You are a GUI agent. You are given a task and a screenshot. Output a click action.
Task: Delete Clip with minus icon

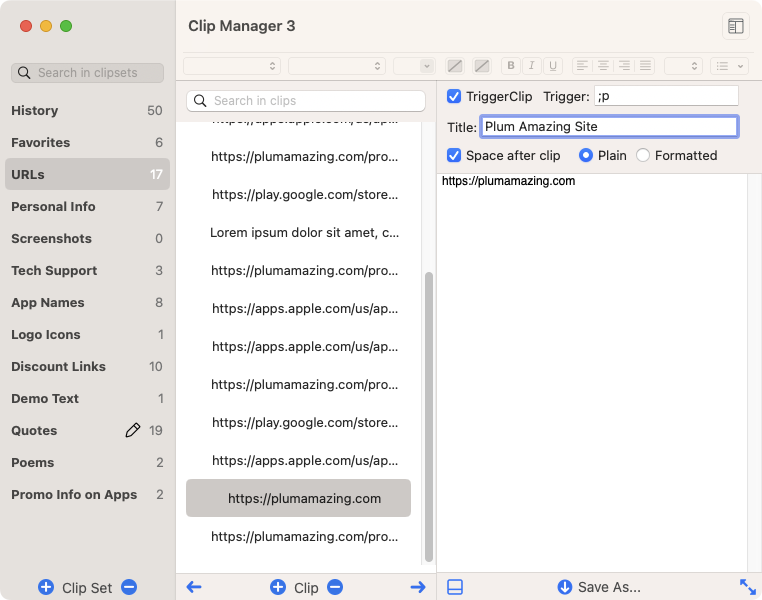(x=335, y=587)
